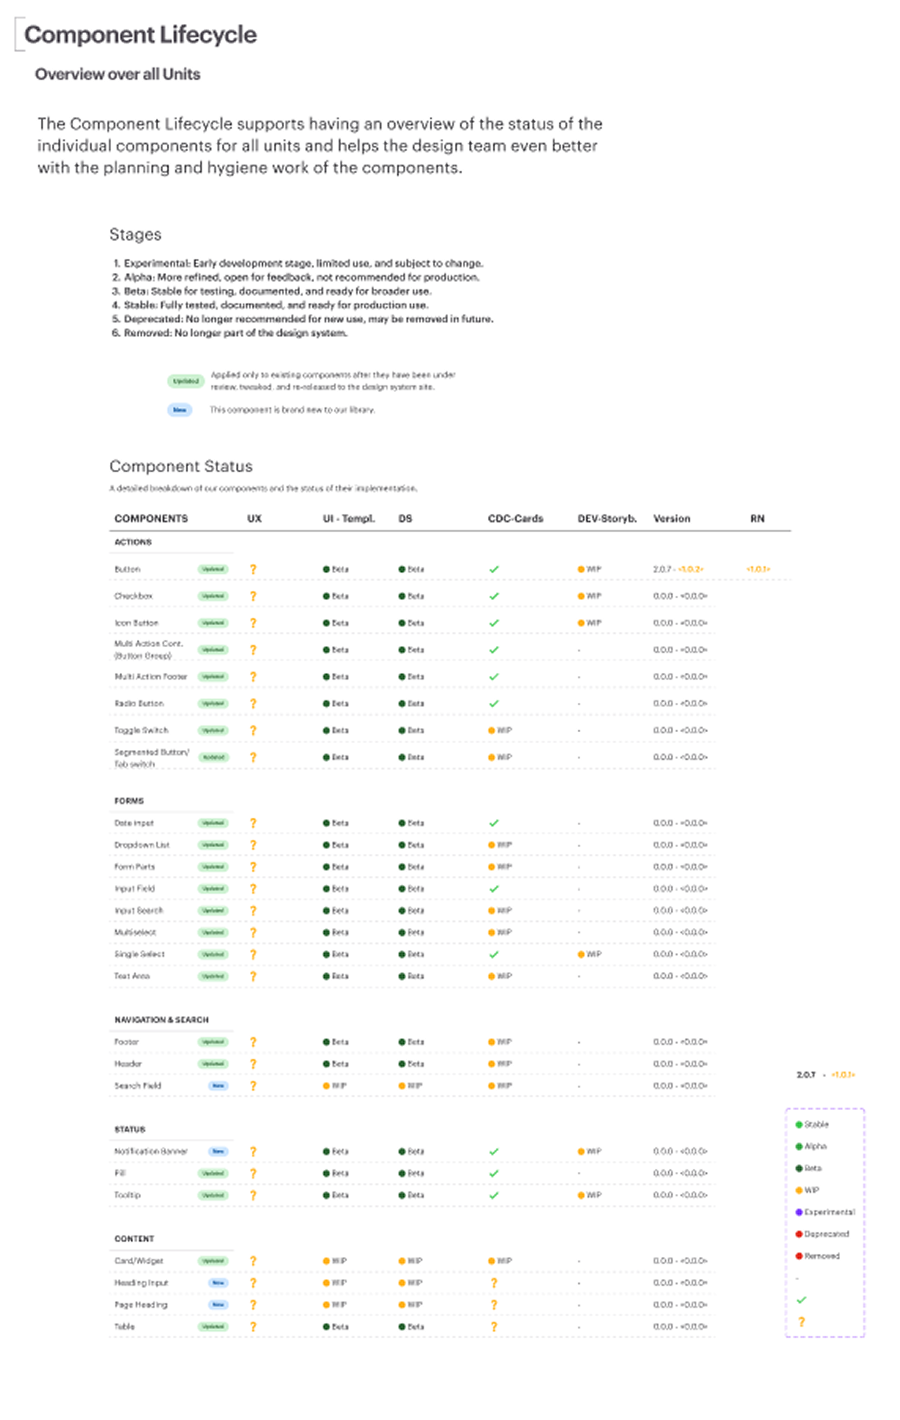Click the DEV-Storyb. column header
Image resolution: width=900 pixels, height=1420 pixels.
pyautogui.click(x=607, y=519)
